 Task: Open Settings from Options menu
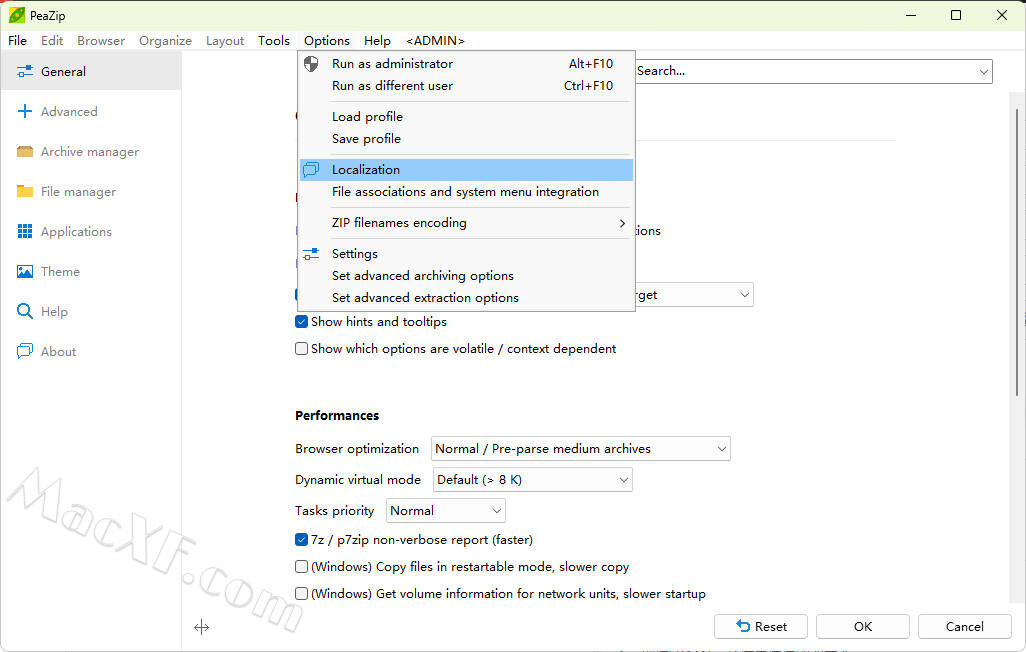pos(466,253)
